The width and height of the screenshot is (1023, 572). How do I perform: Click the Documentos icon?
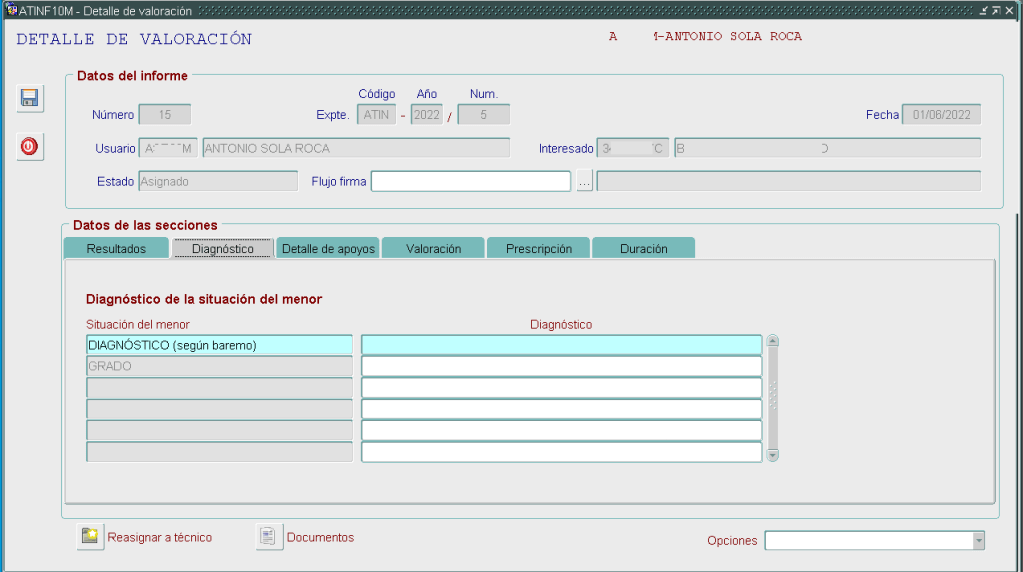pos(270,537)
